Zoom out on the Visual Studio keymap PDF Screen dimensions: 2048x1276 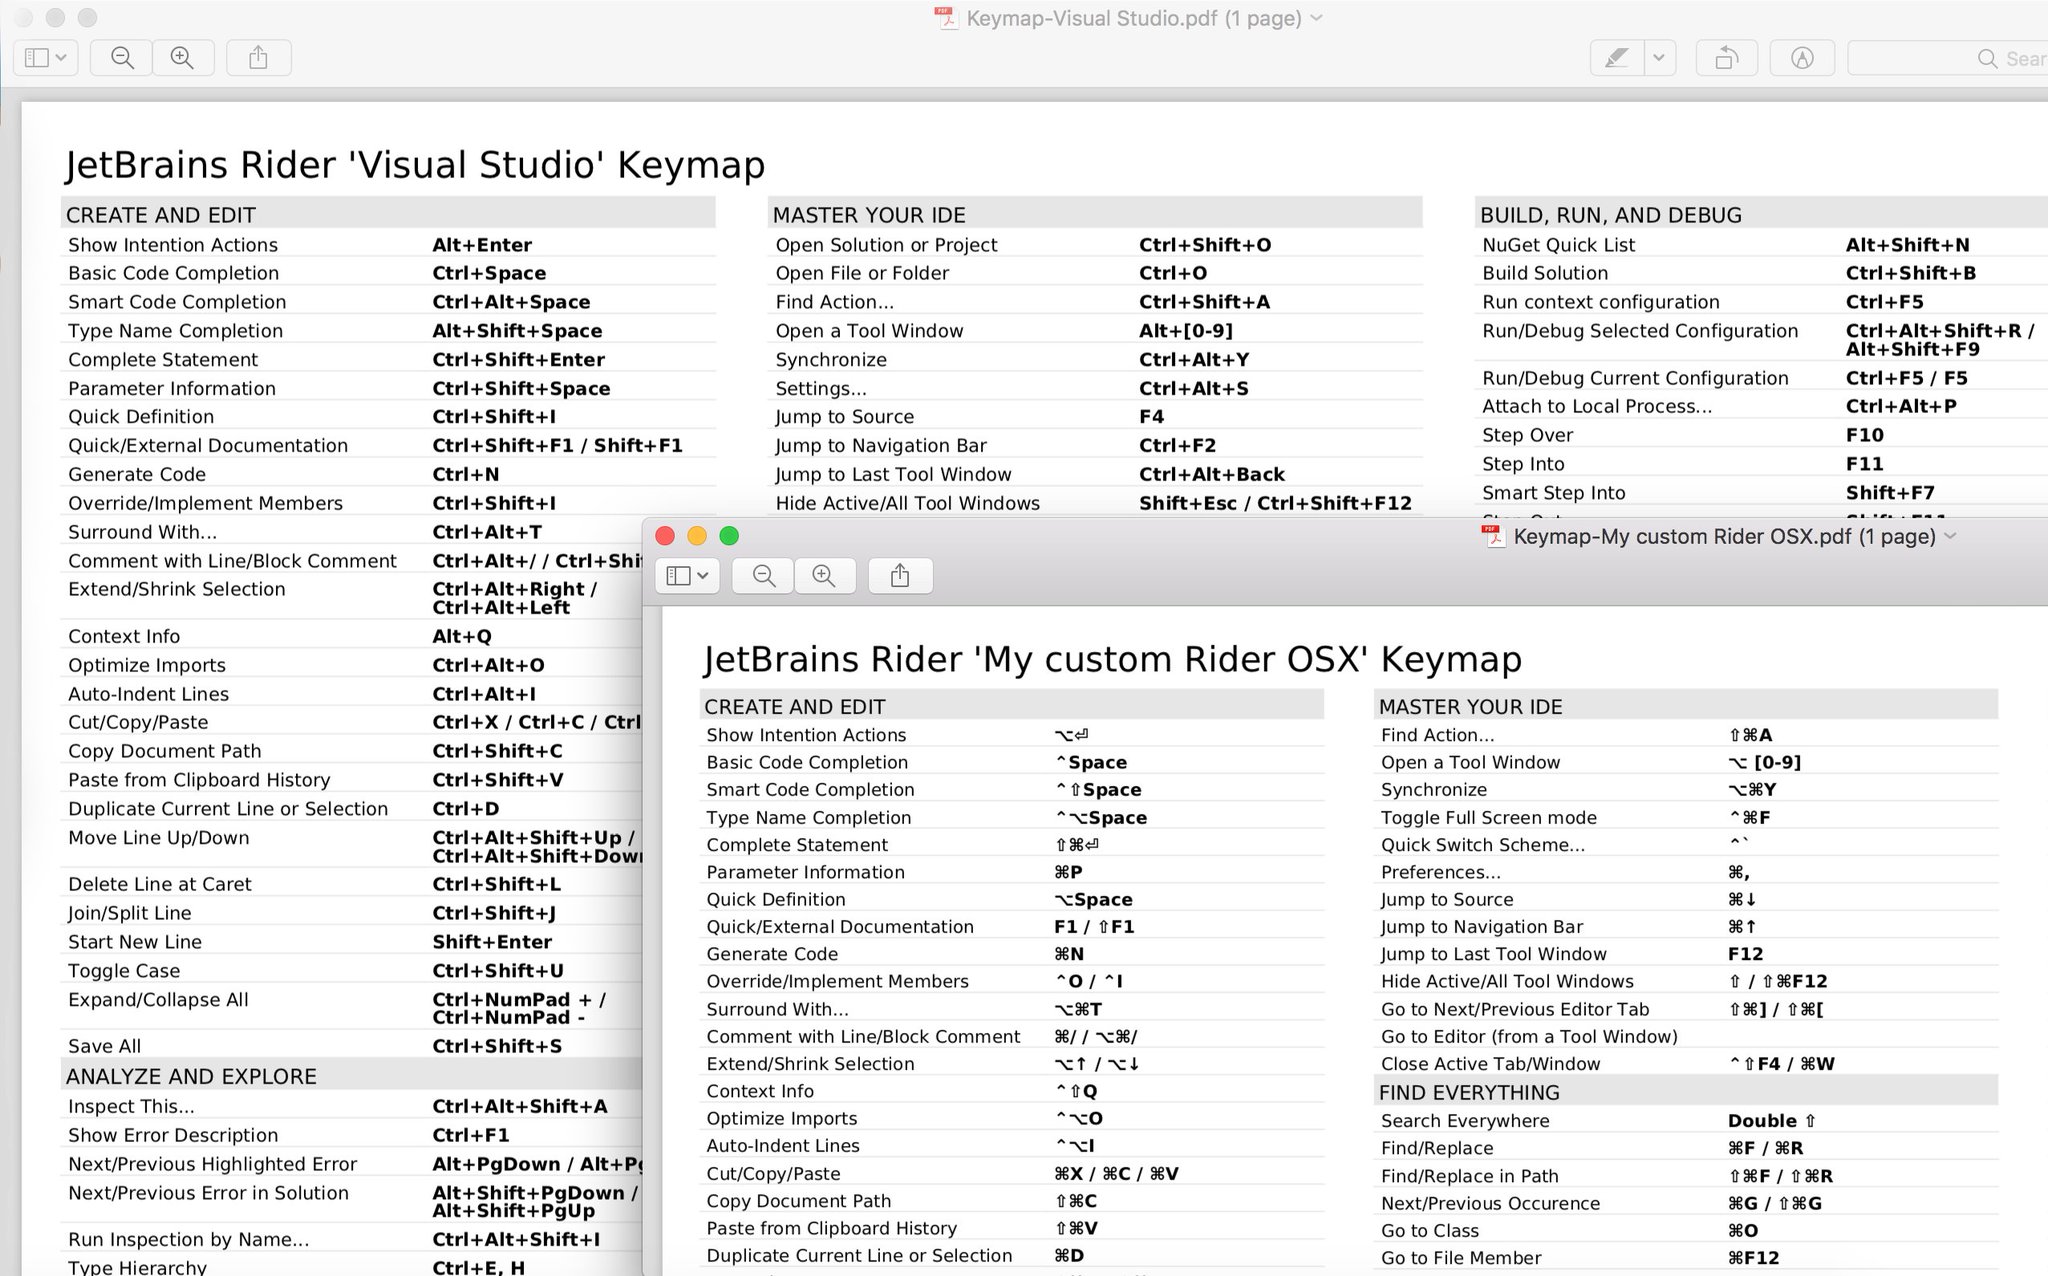tap(120, 57)
